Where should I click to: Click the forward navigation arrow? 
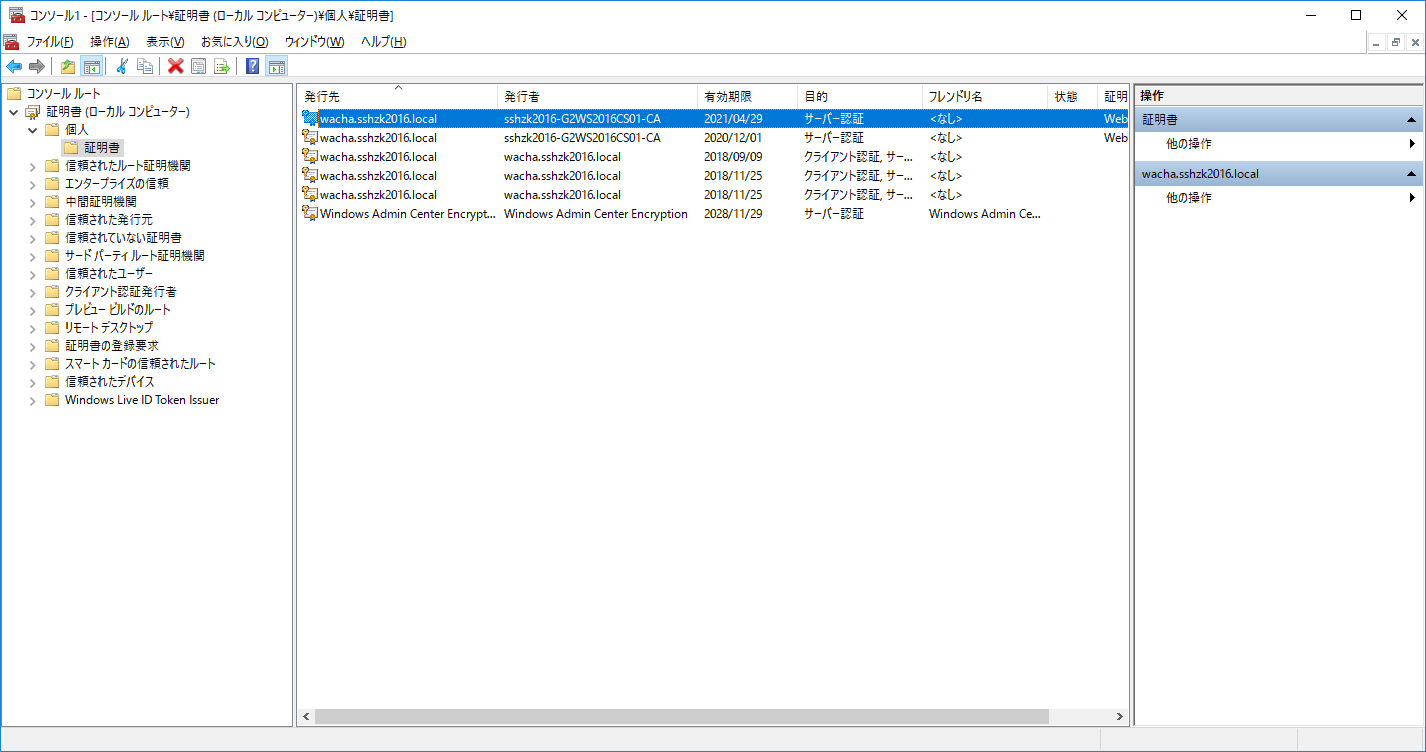pyautogui.click(x=37, y=66)
